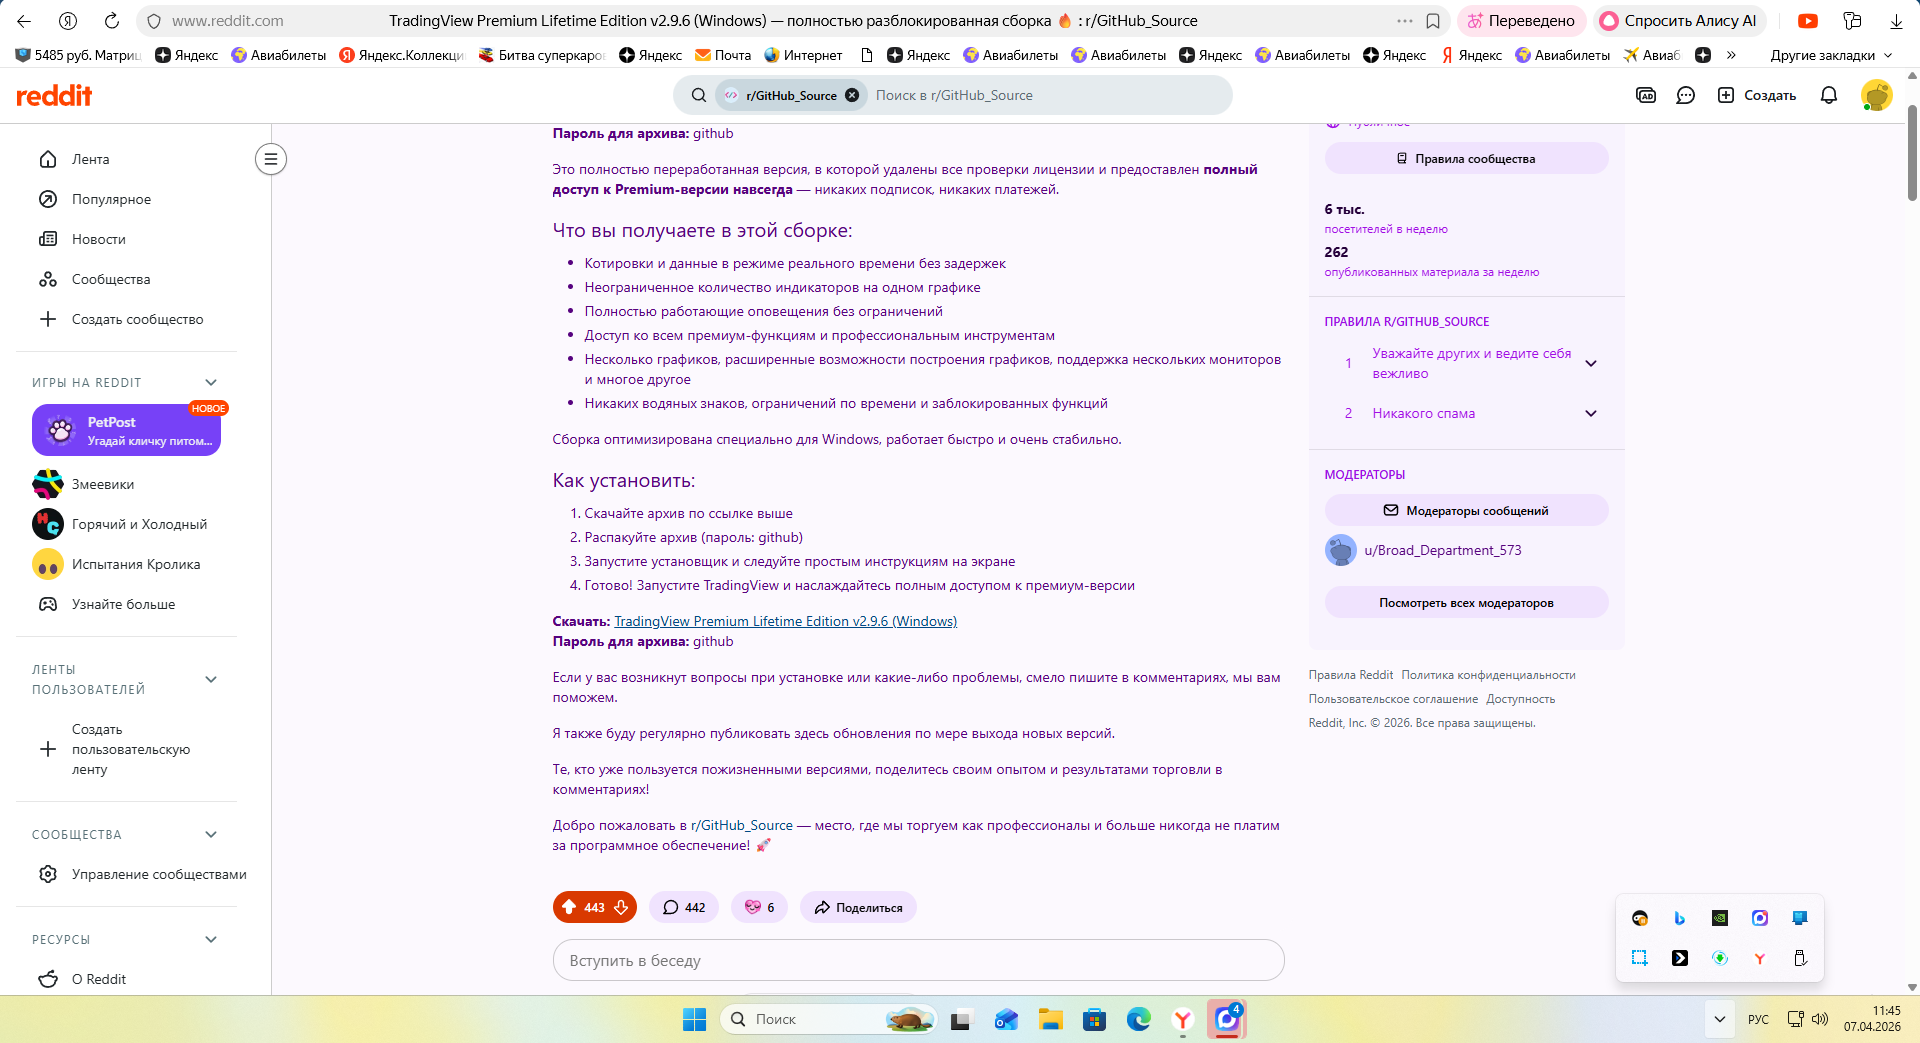Viewport: 1920px width, 1043px height.
Task: Downvote the TradingView post
Action: [621, 907]
